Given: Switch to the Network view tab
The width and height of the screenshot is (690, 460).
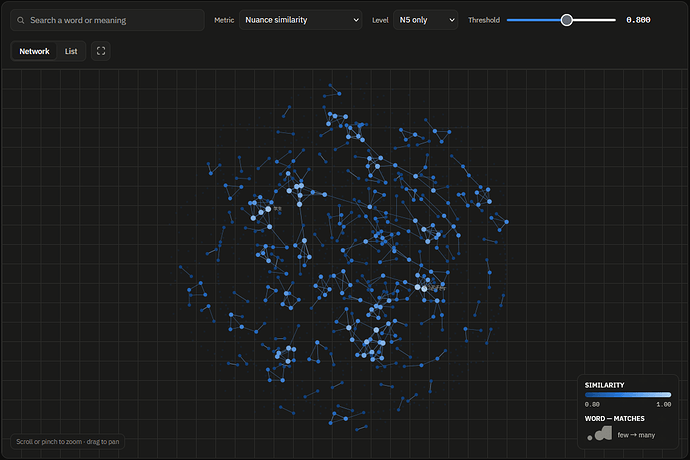Looking at the screenshot, I should pos(34,51).
